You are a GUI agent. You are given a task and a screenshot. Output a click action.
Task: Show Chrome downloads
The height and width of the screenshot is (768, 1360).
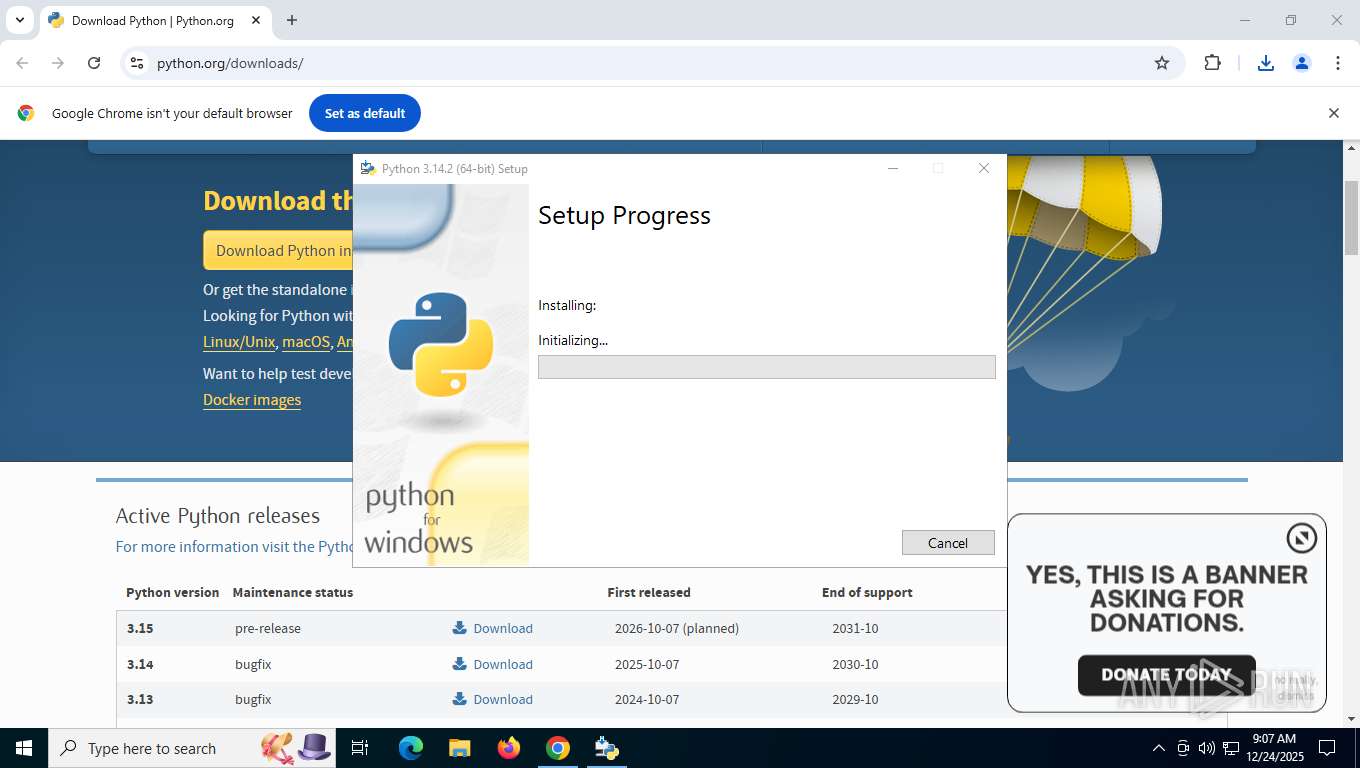1265,63
